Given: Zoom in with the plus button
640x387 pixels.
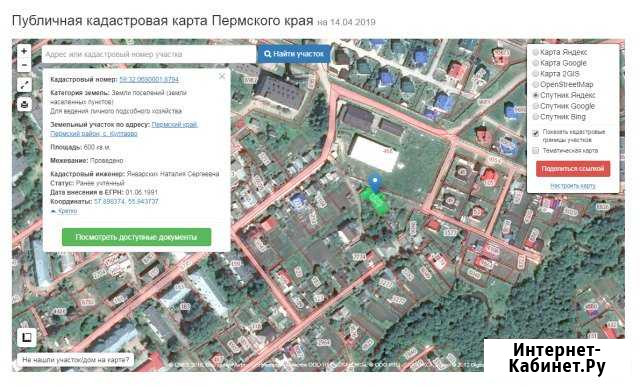Looking at the screenshot, I should tap(24, 51).
